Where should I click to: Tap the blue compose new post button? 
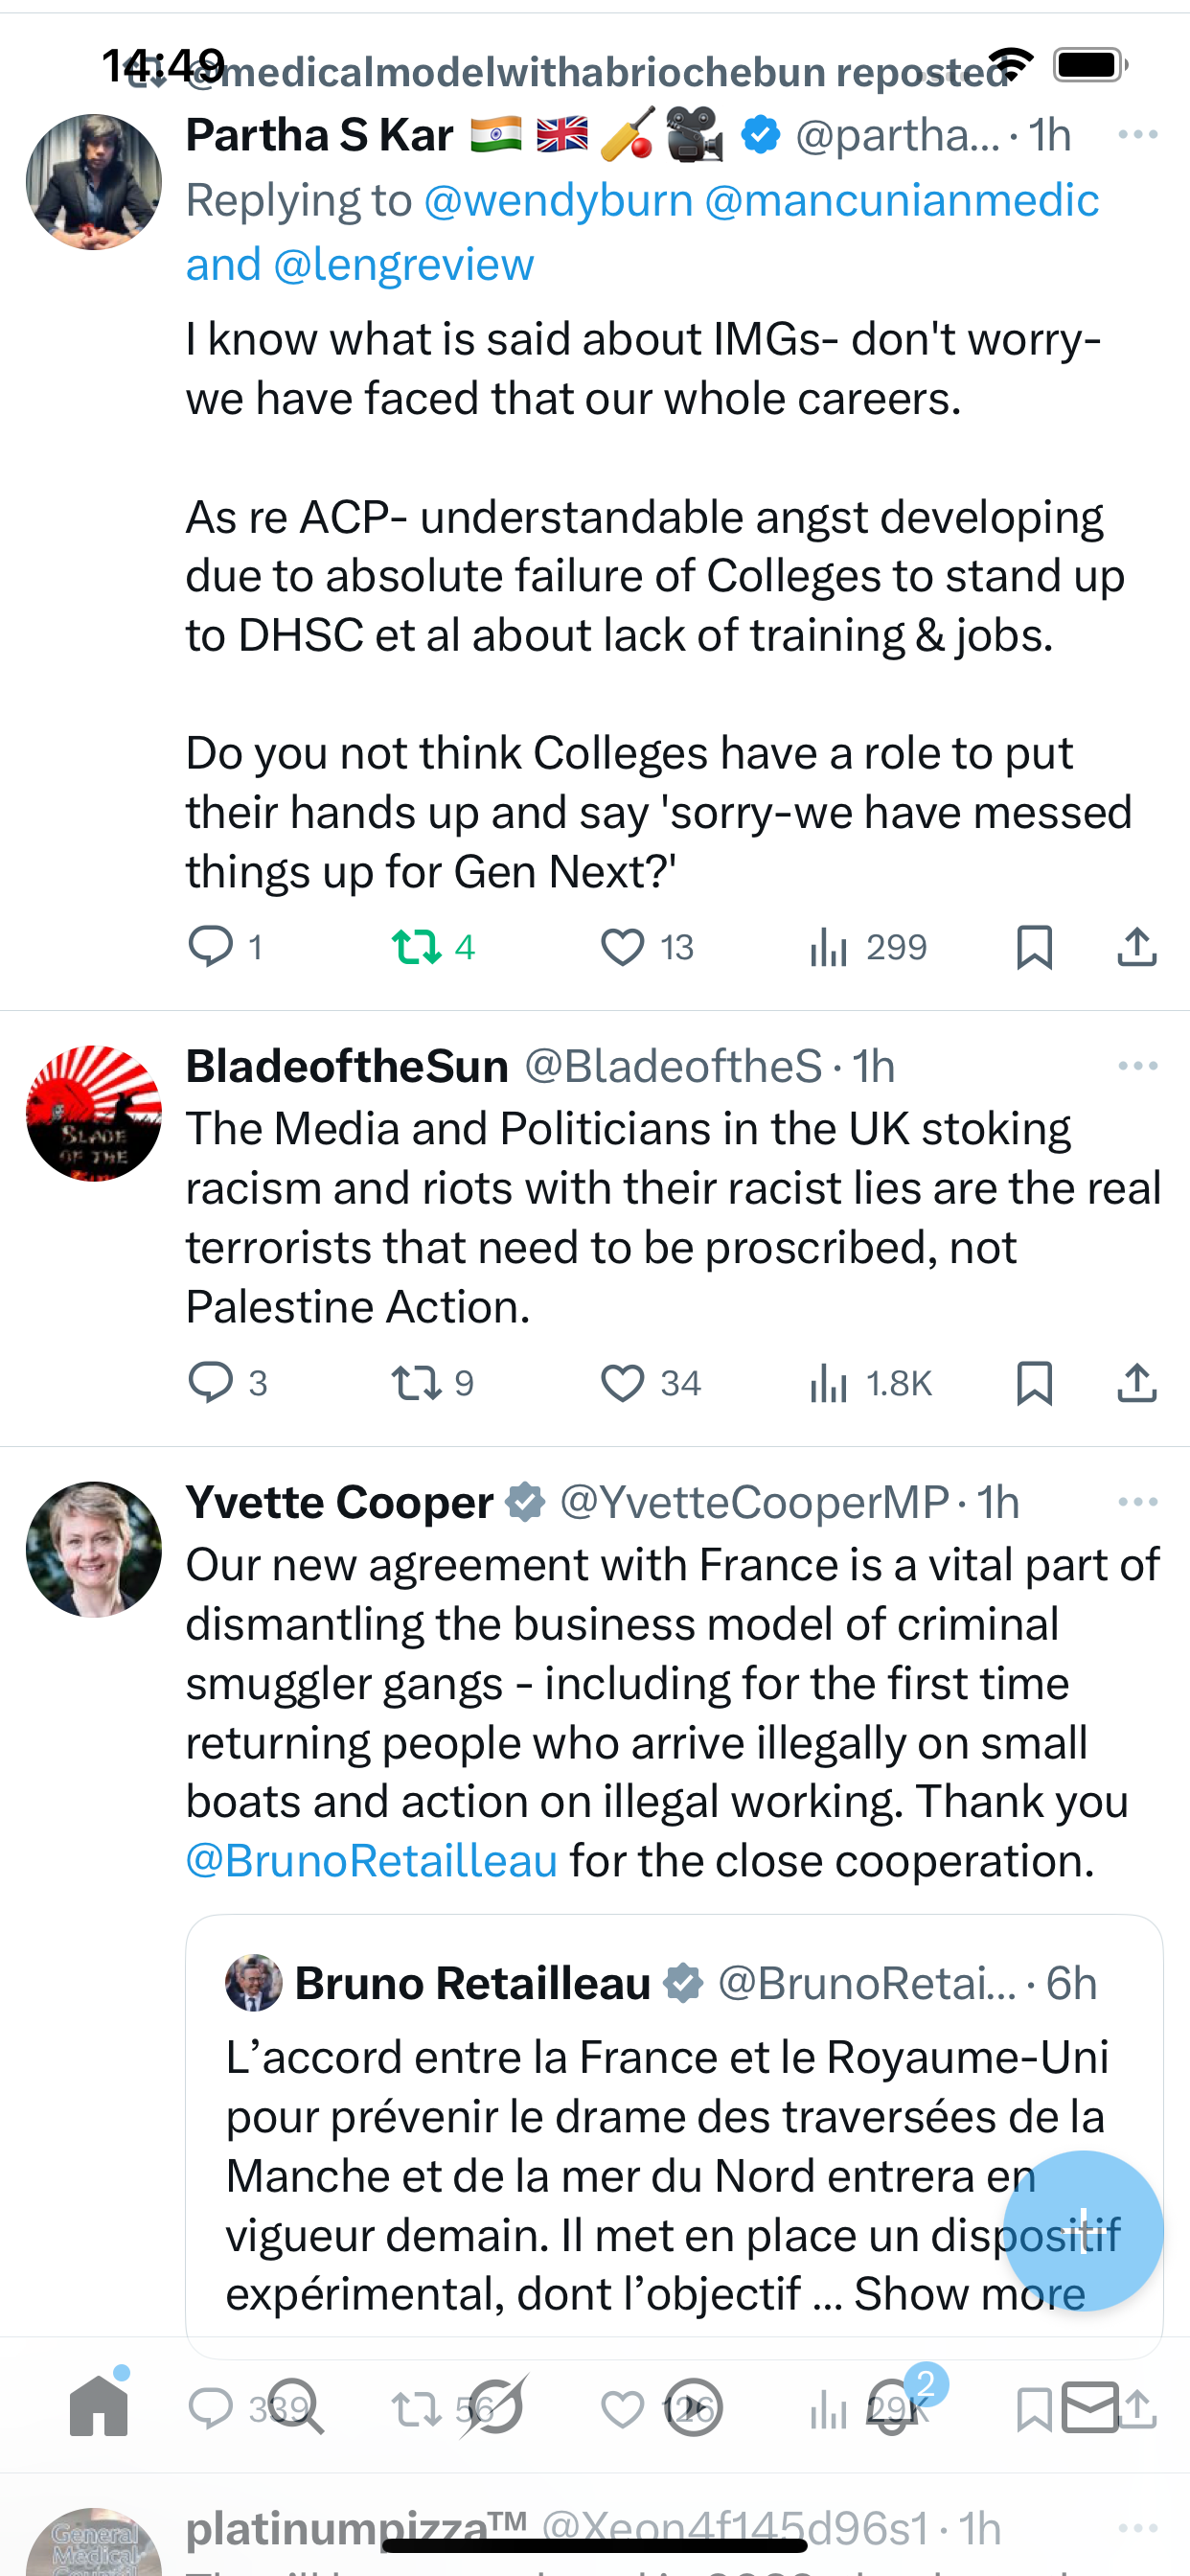[x=1082, y=2230]
